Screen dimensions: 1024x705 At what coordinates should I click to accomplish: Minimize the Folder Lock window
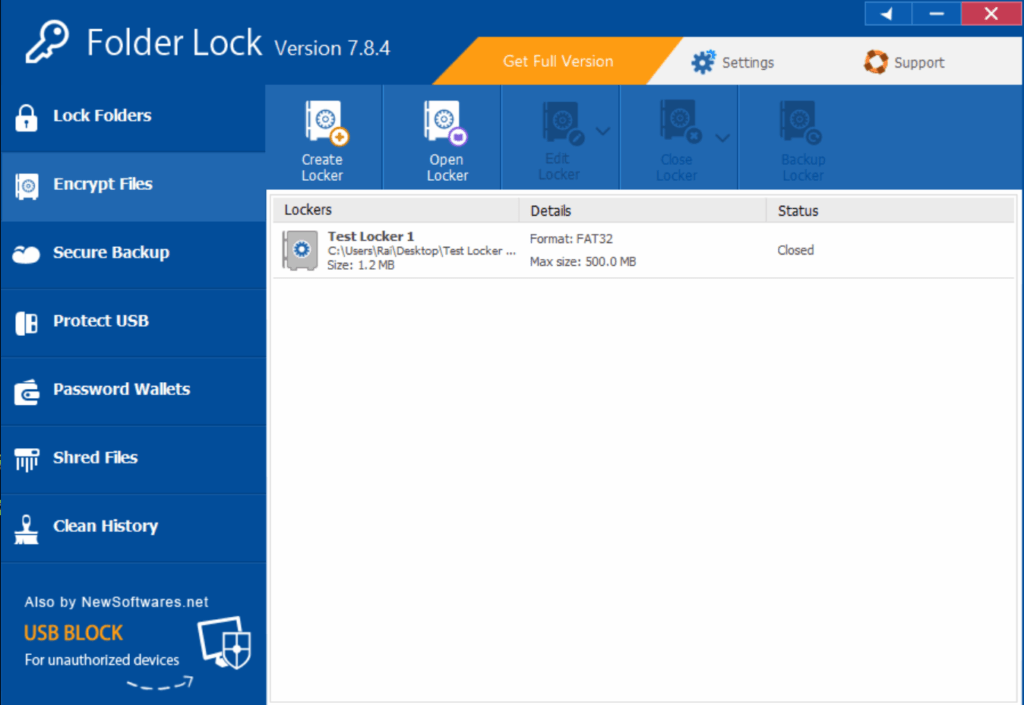click(936, 14)
